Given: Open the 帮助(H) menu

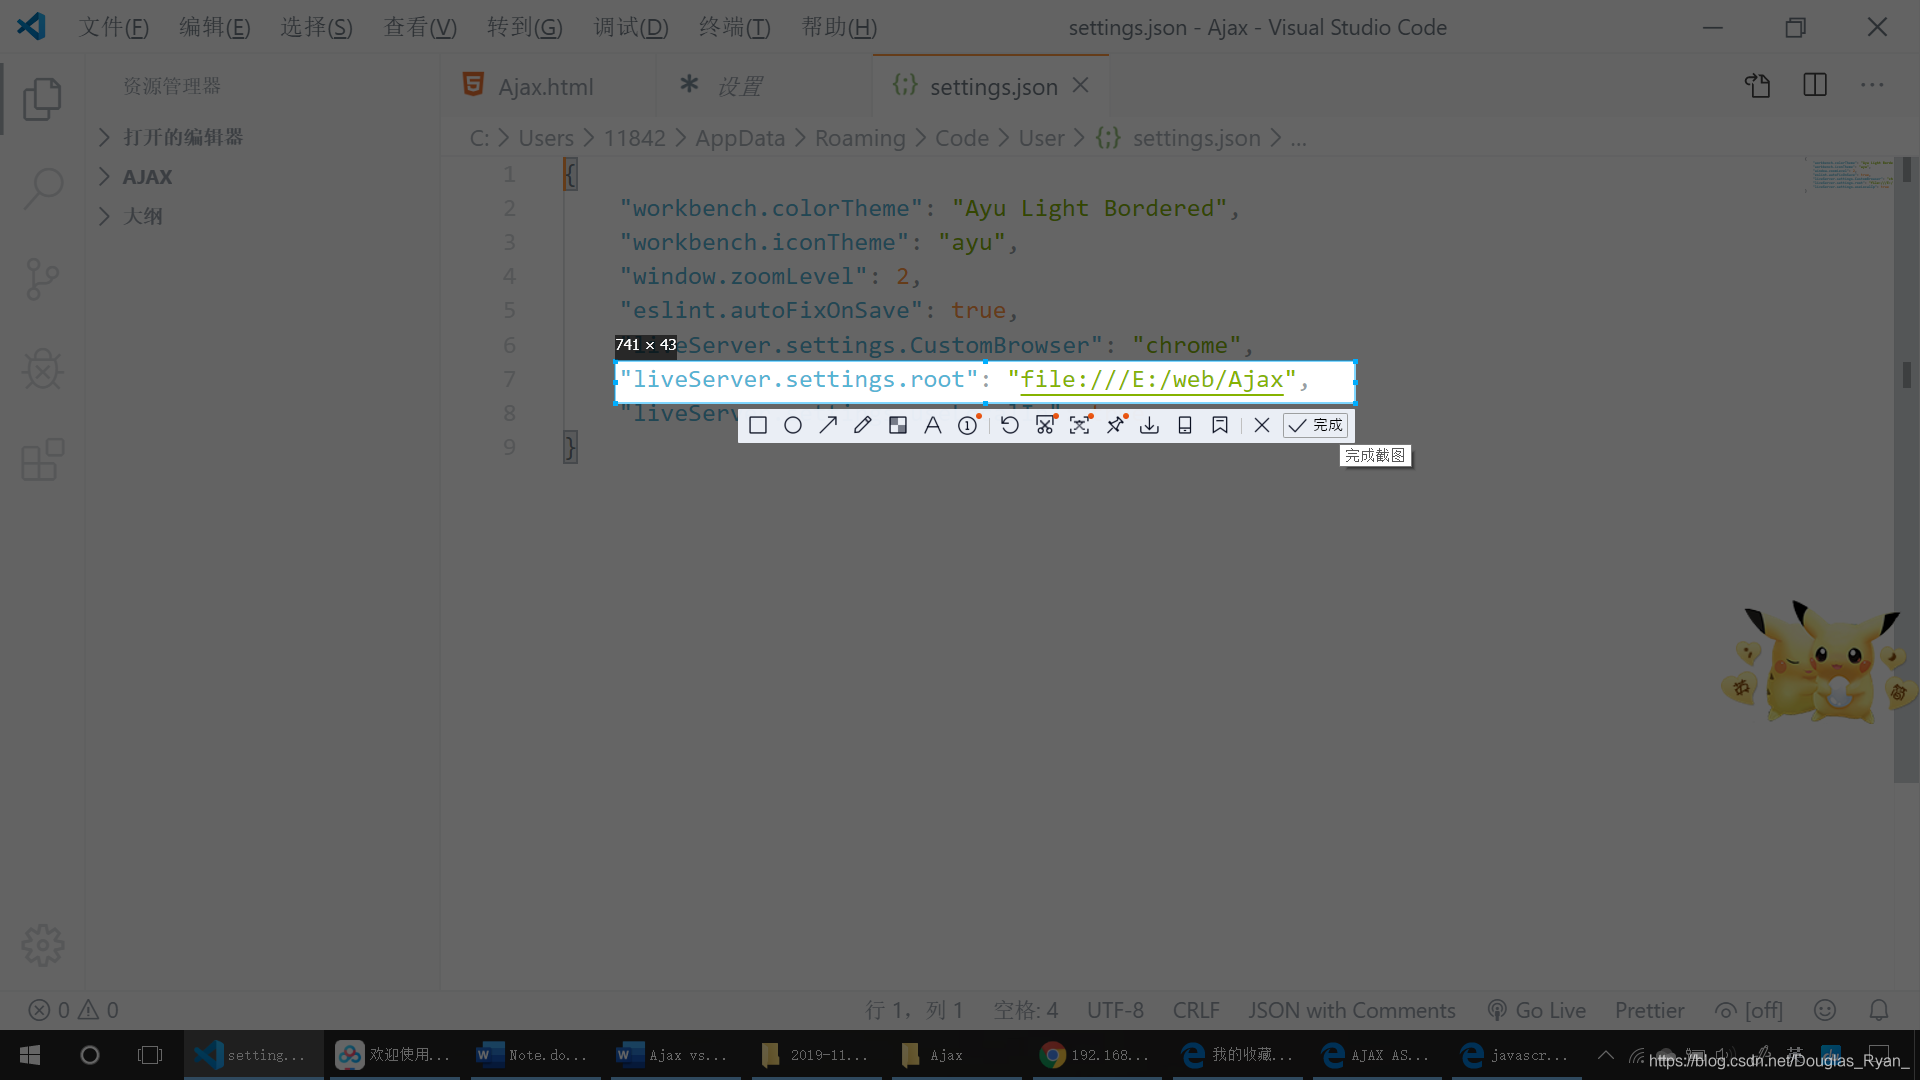Looking at the screenshot, I should (x=839, y=27).
